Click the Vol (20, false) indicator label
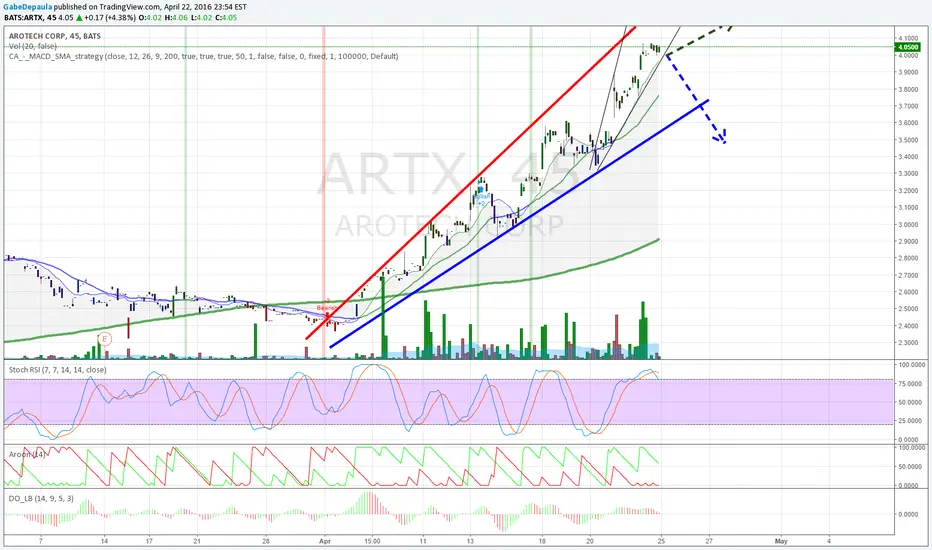This screenshot has width=932, height=550. point(33,46)
